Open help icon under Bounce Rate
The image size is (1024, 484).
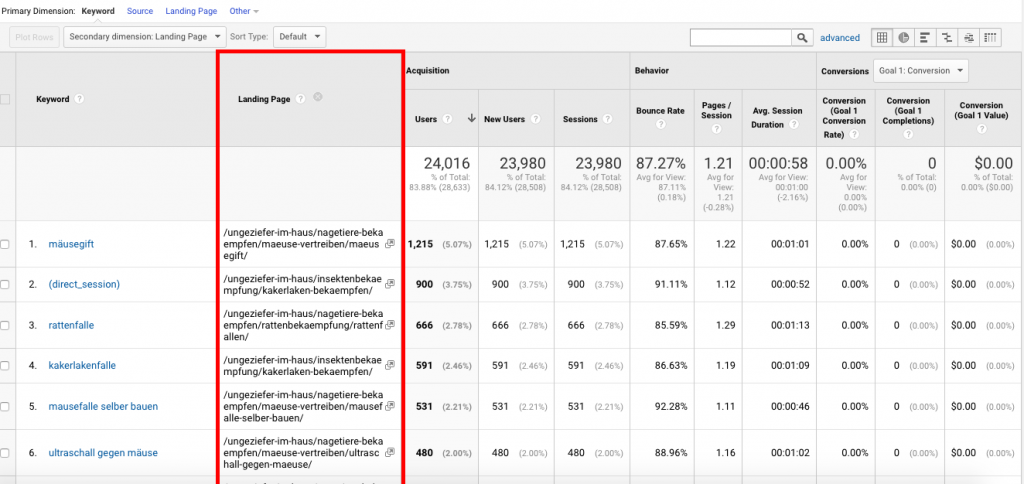pos(660,124)
